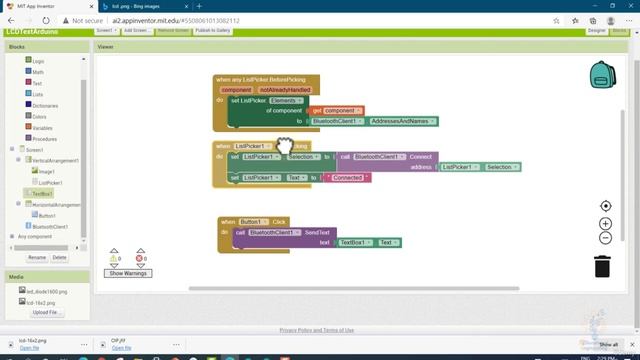Image resolution: width=640 pixels, height=360 pixels.
Task: Open the browser profile avatar
Action: (611, 20)
